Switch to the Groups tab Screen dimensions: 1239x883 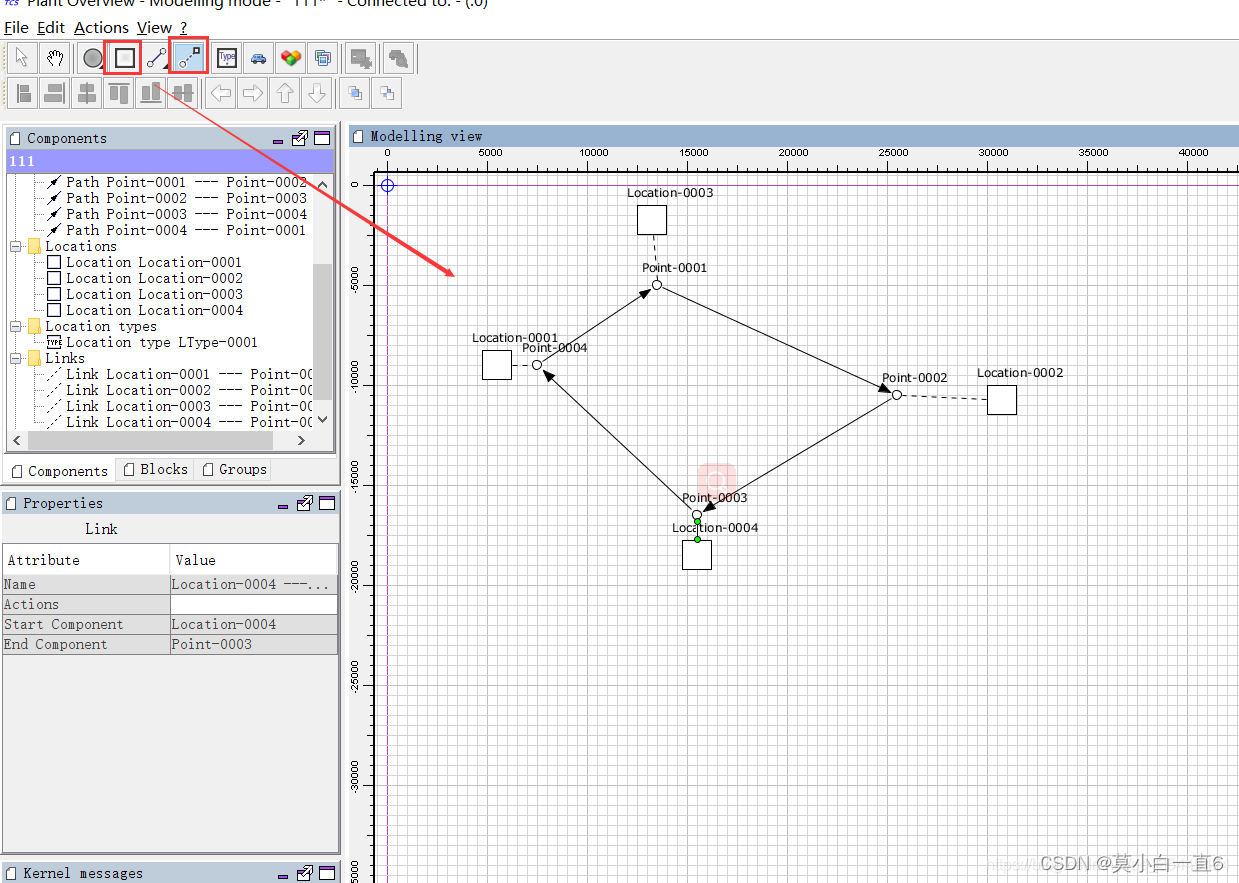234,469
